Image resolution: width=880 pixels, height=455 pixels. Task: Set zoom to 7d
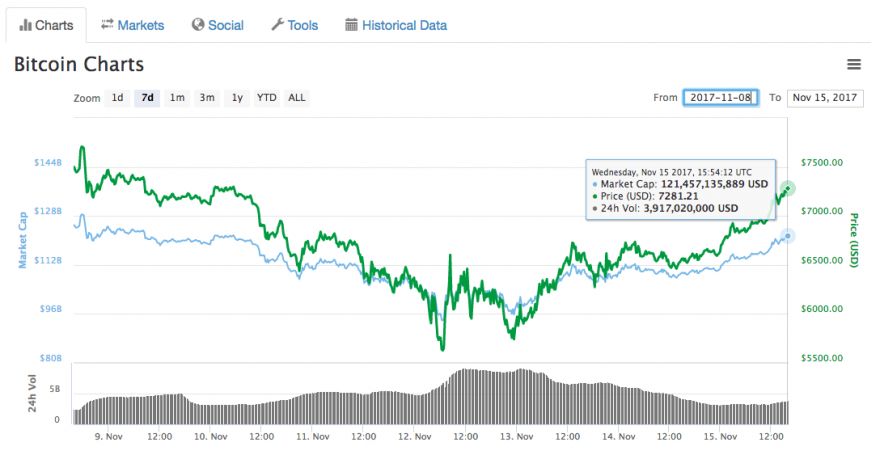(148, 98)
